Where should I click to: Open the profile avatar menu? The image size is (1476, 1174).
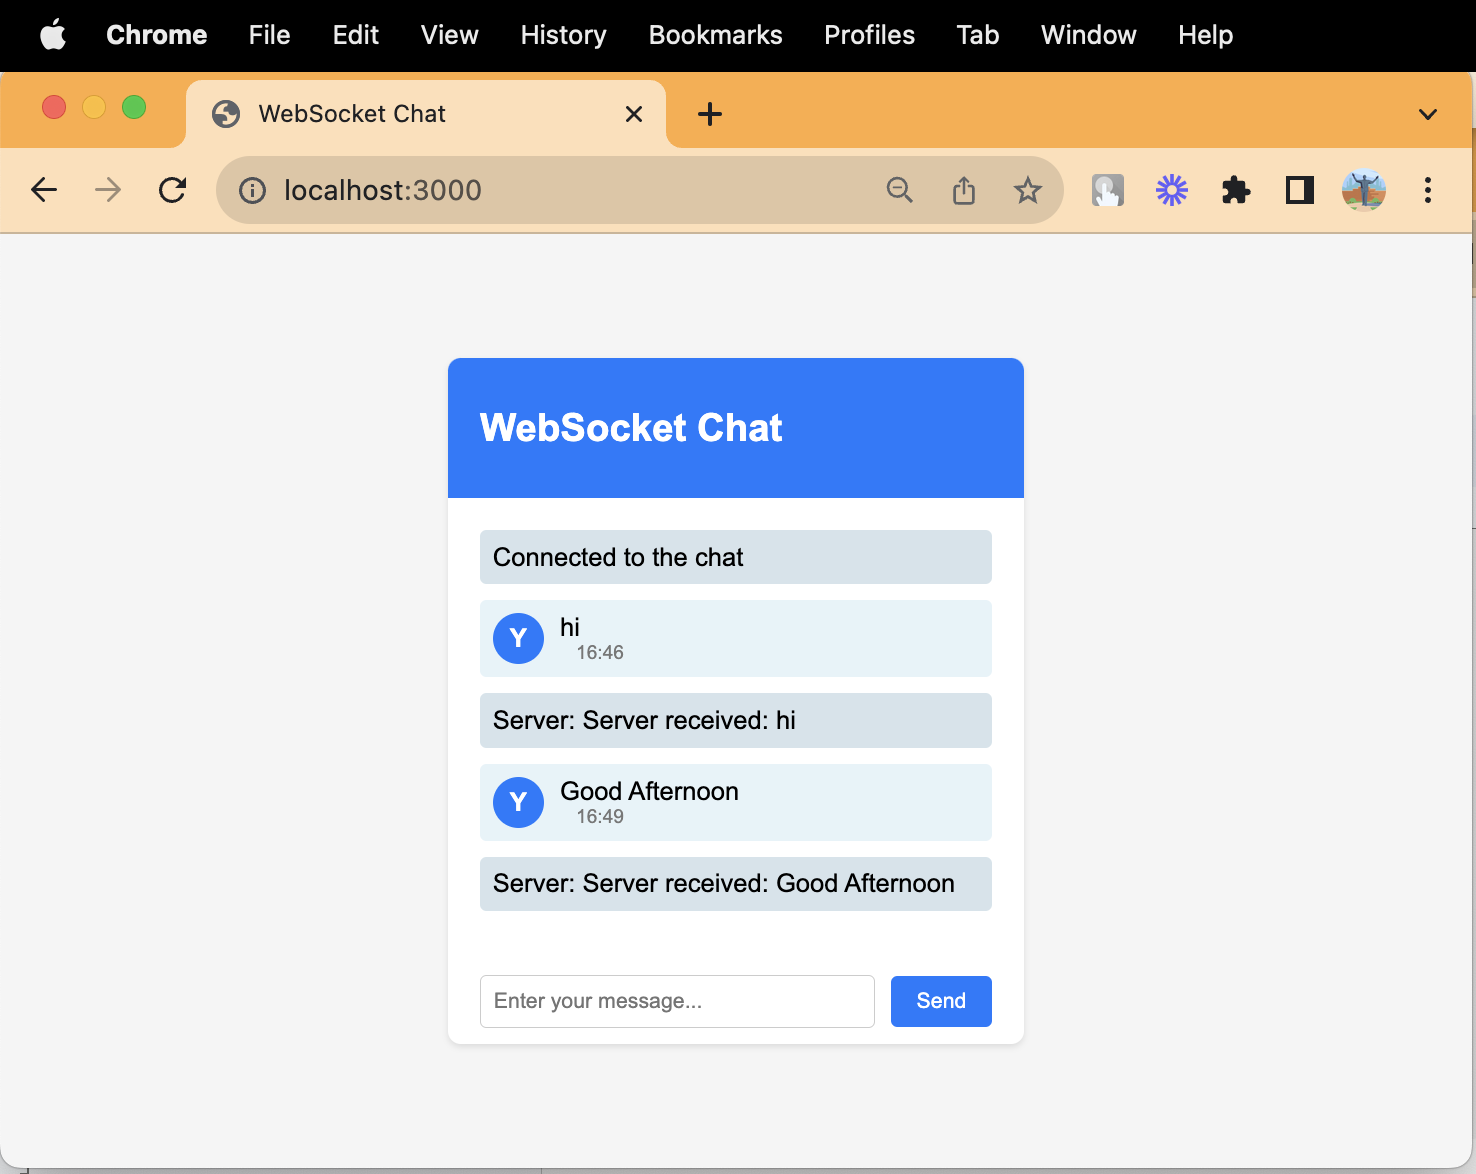click(x=1364, y=190)
